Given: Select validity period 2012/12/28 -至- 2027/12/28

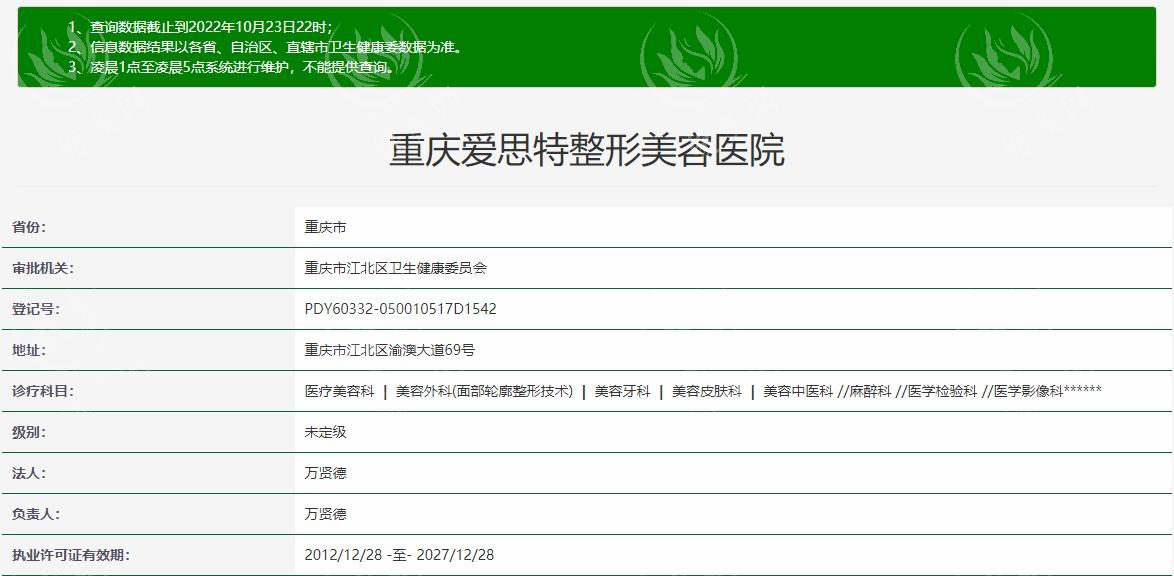Looking at the screenshot, I should pyautogui.click(x=399, y=555).
